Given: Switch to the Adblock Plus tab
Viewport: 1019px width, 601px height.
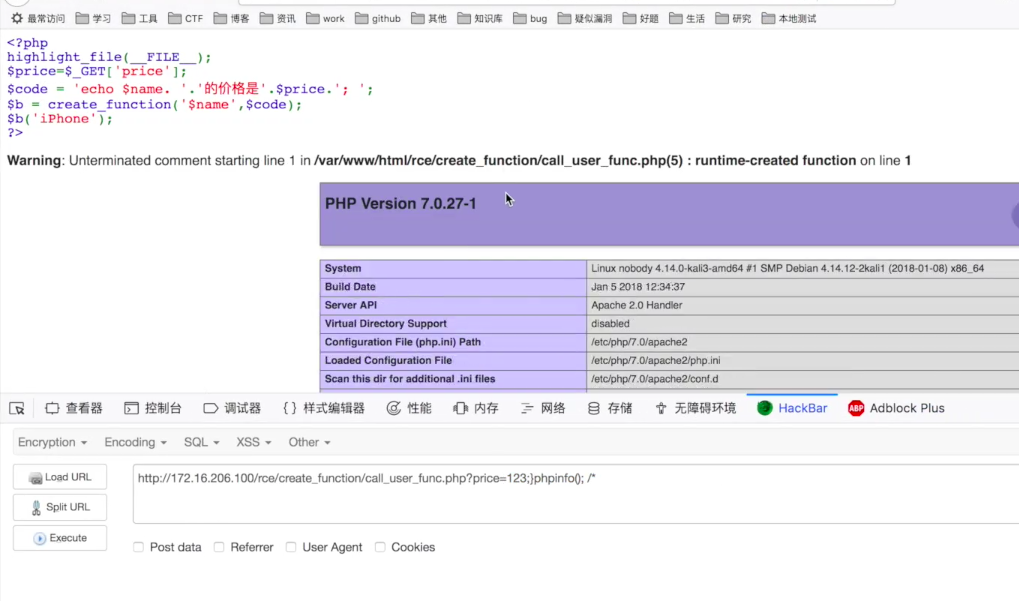Looking at the screenshot, I should [896, 408].
